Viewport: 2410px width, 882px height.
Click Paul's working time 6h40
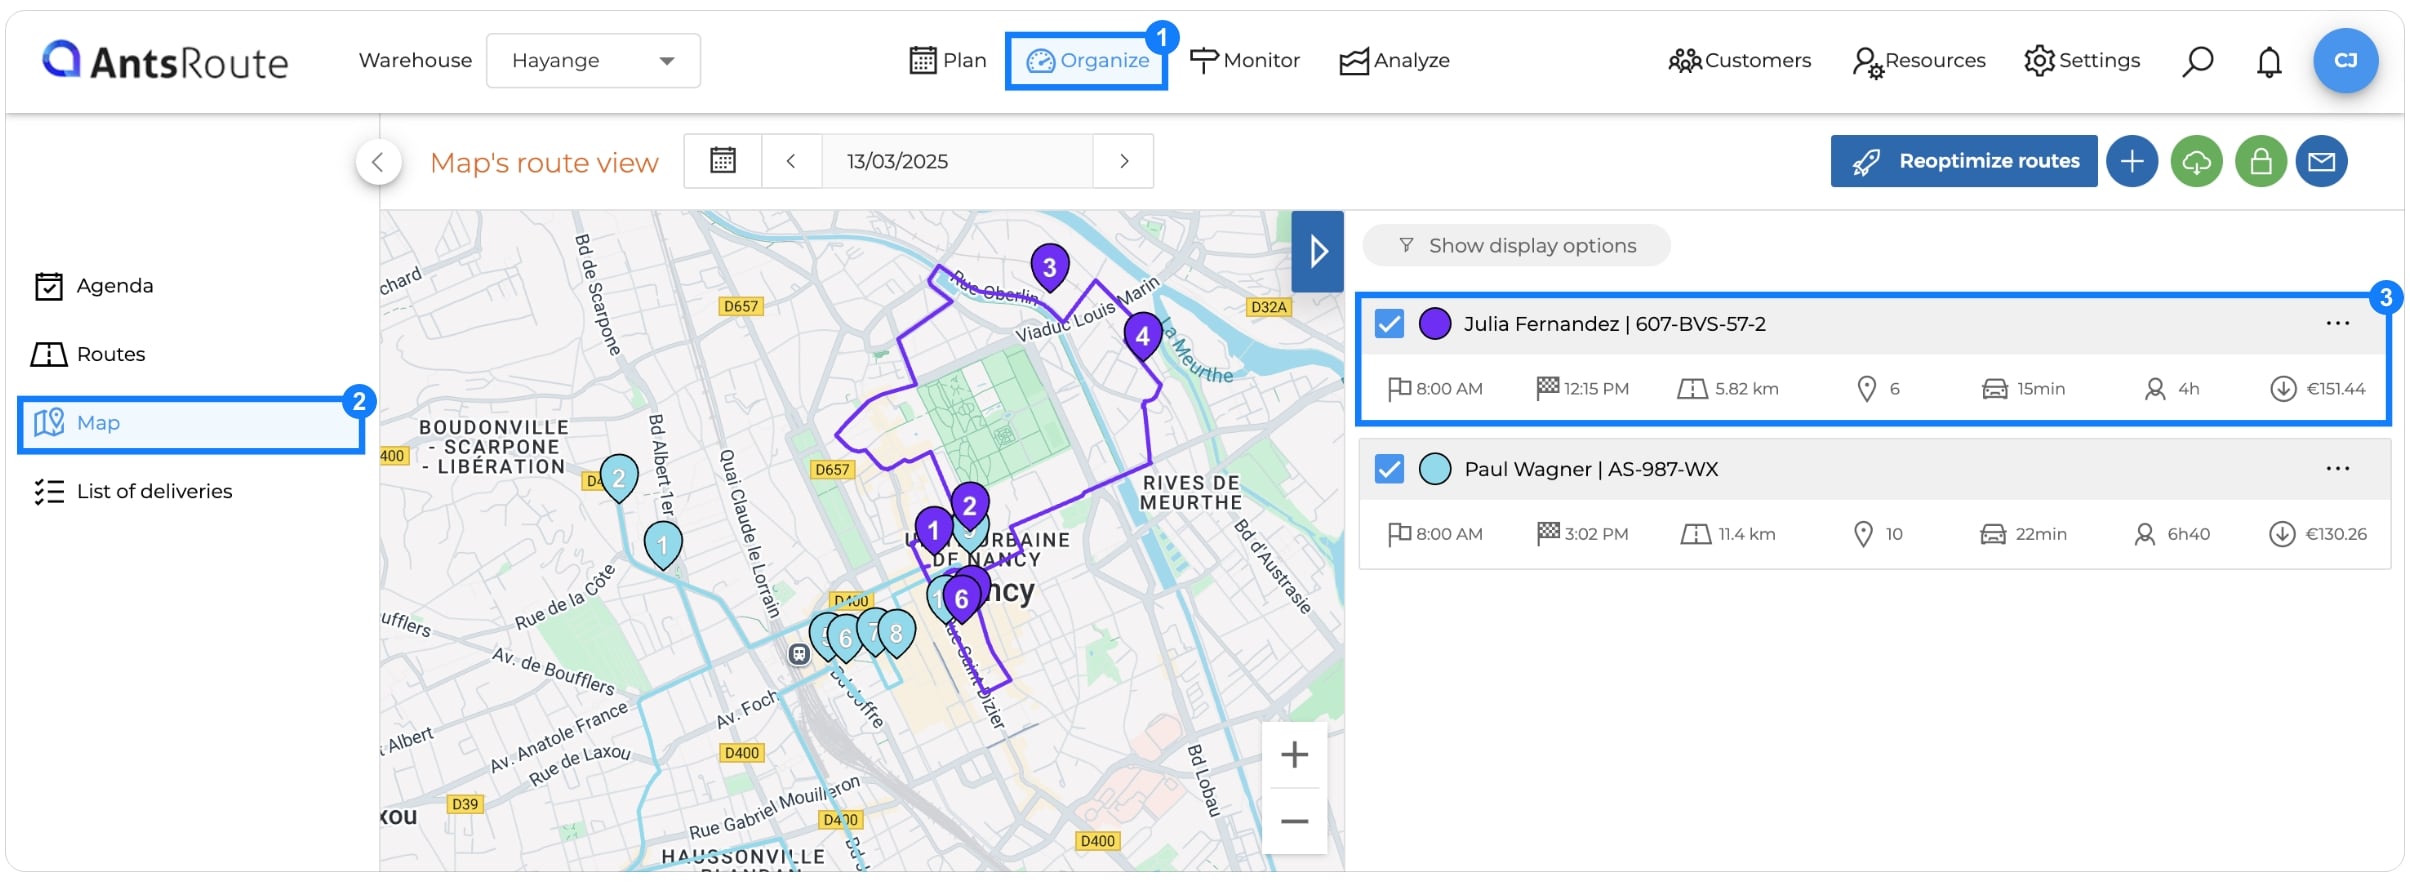[x=2172, y=534]
